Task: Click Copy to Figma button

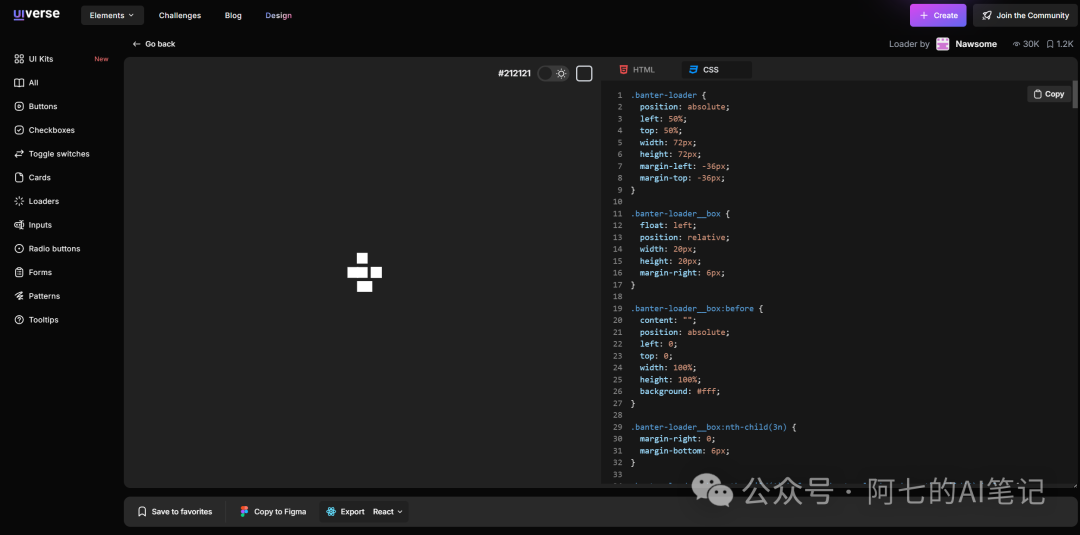Action: (272, 512)
